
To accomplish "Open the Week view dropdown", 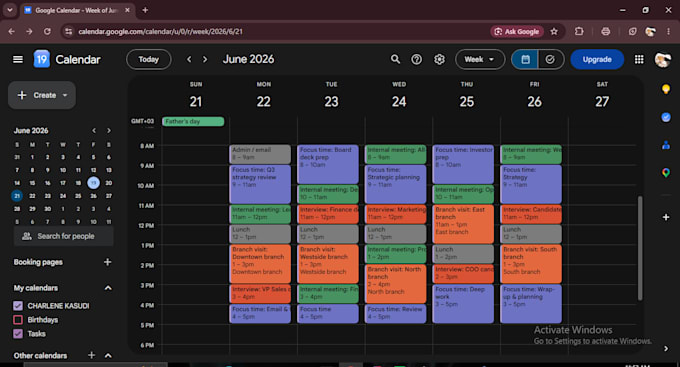I will pyautogui.click(x=480, y=59).
